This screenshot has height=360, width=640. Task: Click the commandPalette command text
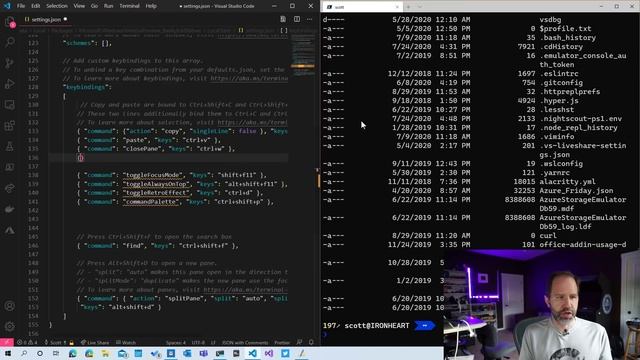point(151,202)
